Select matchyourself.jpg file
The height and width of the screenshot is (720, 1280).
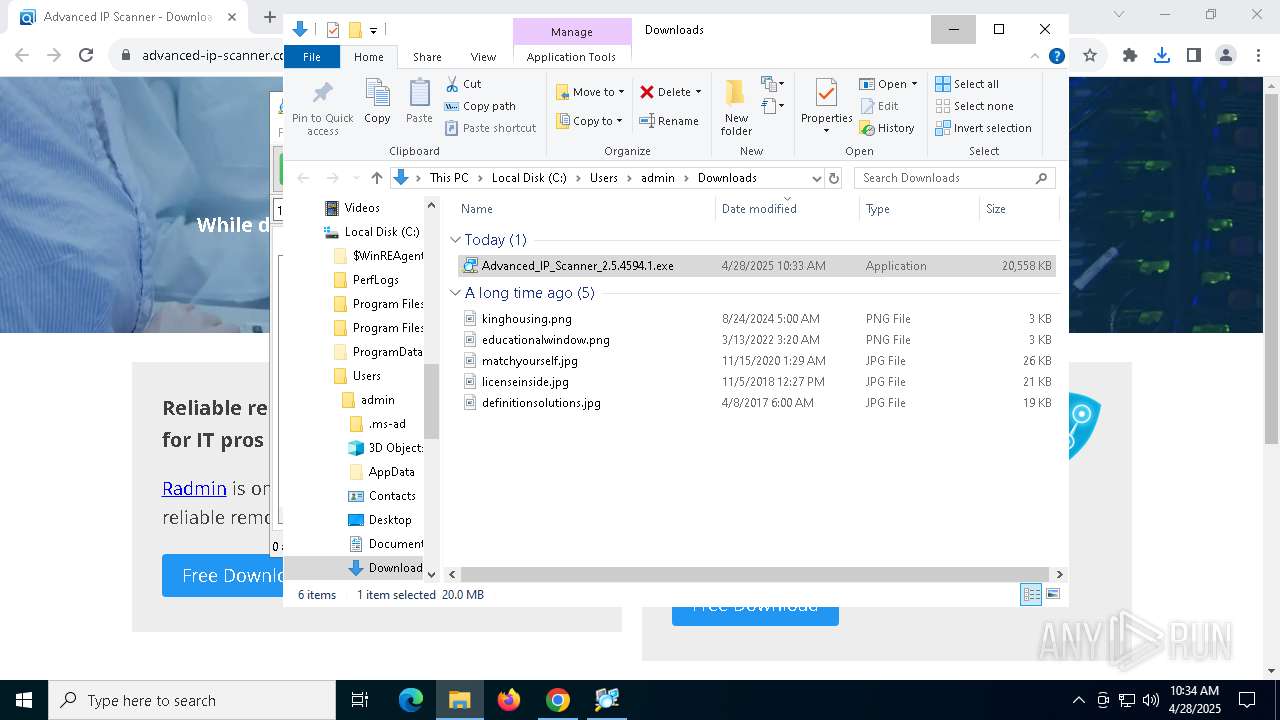pos(757,361)
